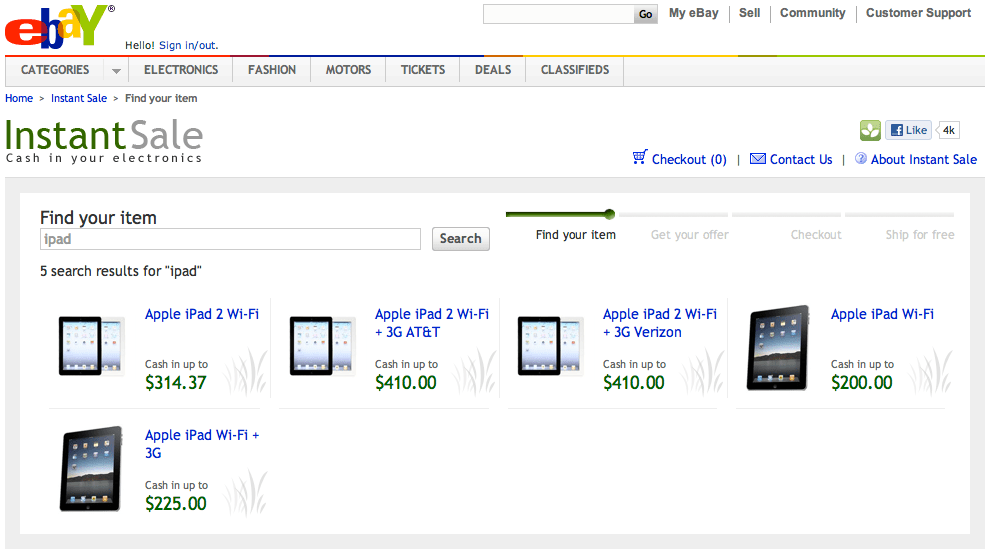
Task: Click the $225.00 price
Action: point(176,504)
